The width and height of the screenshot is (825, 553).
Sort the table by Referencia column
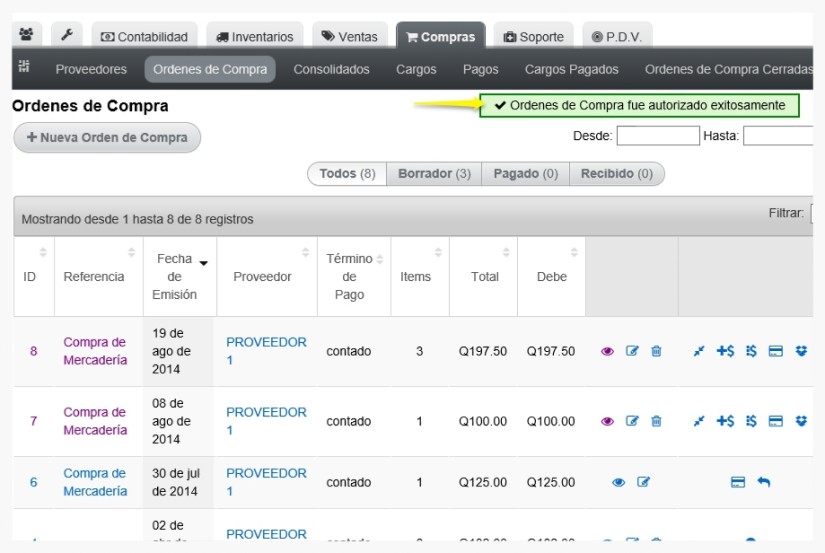(x=99, y=276)
